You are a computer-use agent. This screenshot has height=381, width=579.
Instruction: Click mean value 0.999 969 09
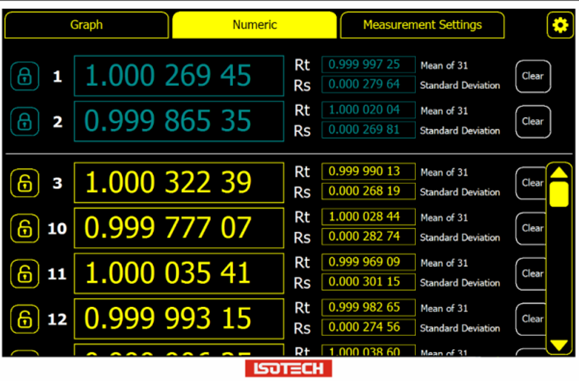[369, 262]
